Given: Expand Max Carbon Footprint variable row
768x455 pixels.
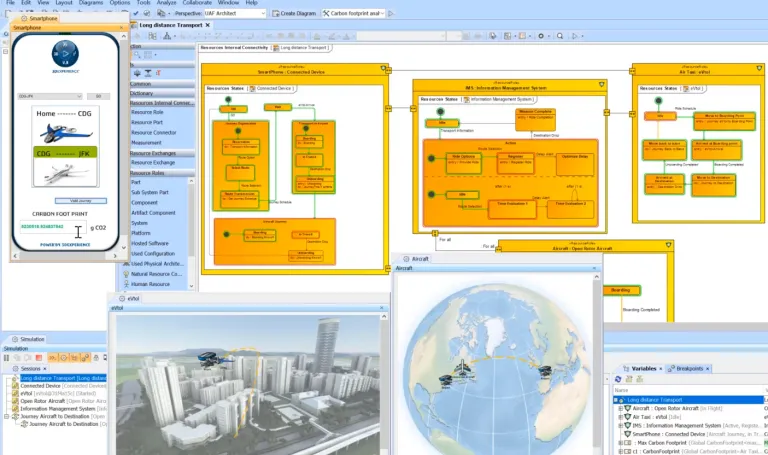Looking at the screenshot, I should (x=621, y=443).
